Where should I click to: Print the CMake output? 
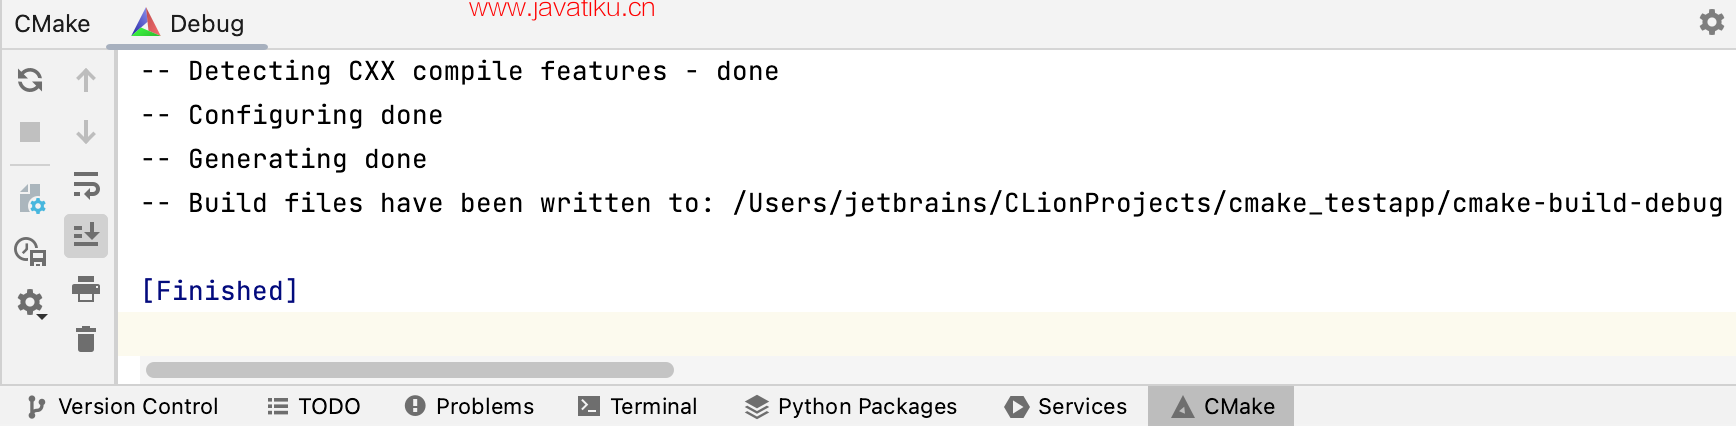86,289
